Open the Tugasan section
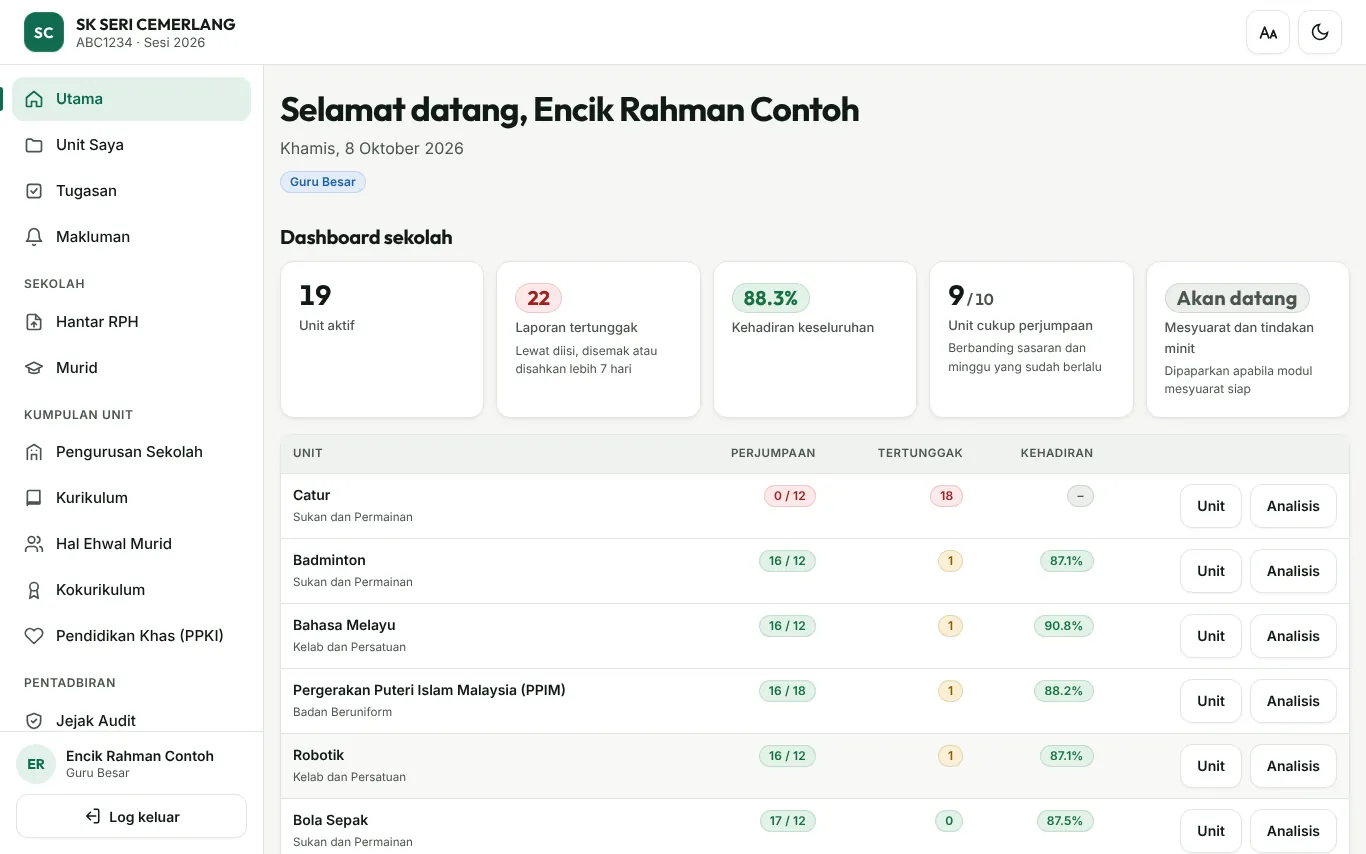Image resolution: width=1366 pixels, height=854 pixels. [x=132, y=191]
